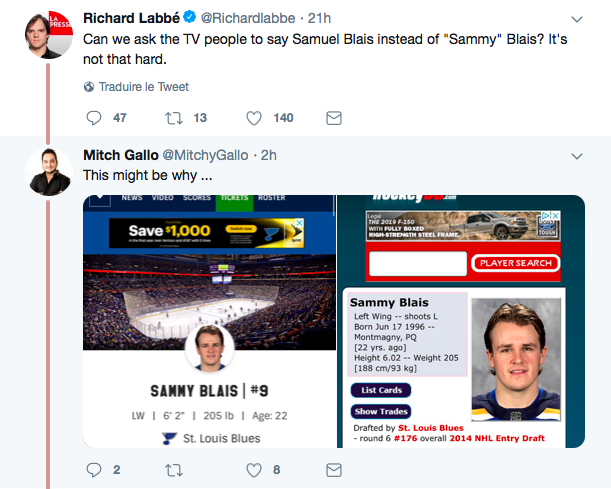Reply to Richard Labbé's tweet
This screenshot has width=611, height=489.
[95, 118]
